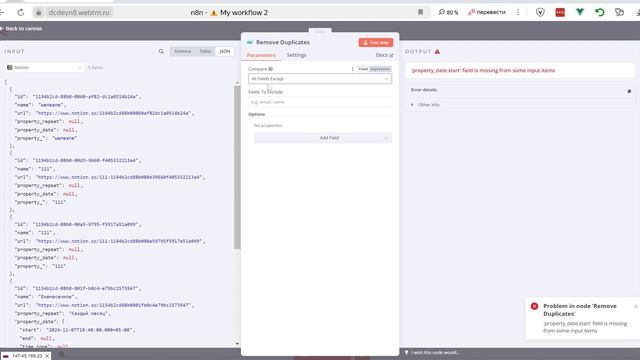Image resolution: width=640 pixels, height=360 pixels.
Task: Click the input panel vertical scrollbar
Action: [x=237, y=167]
